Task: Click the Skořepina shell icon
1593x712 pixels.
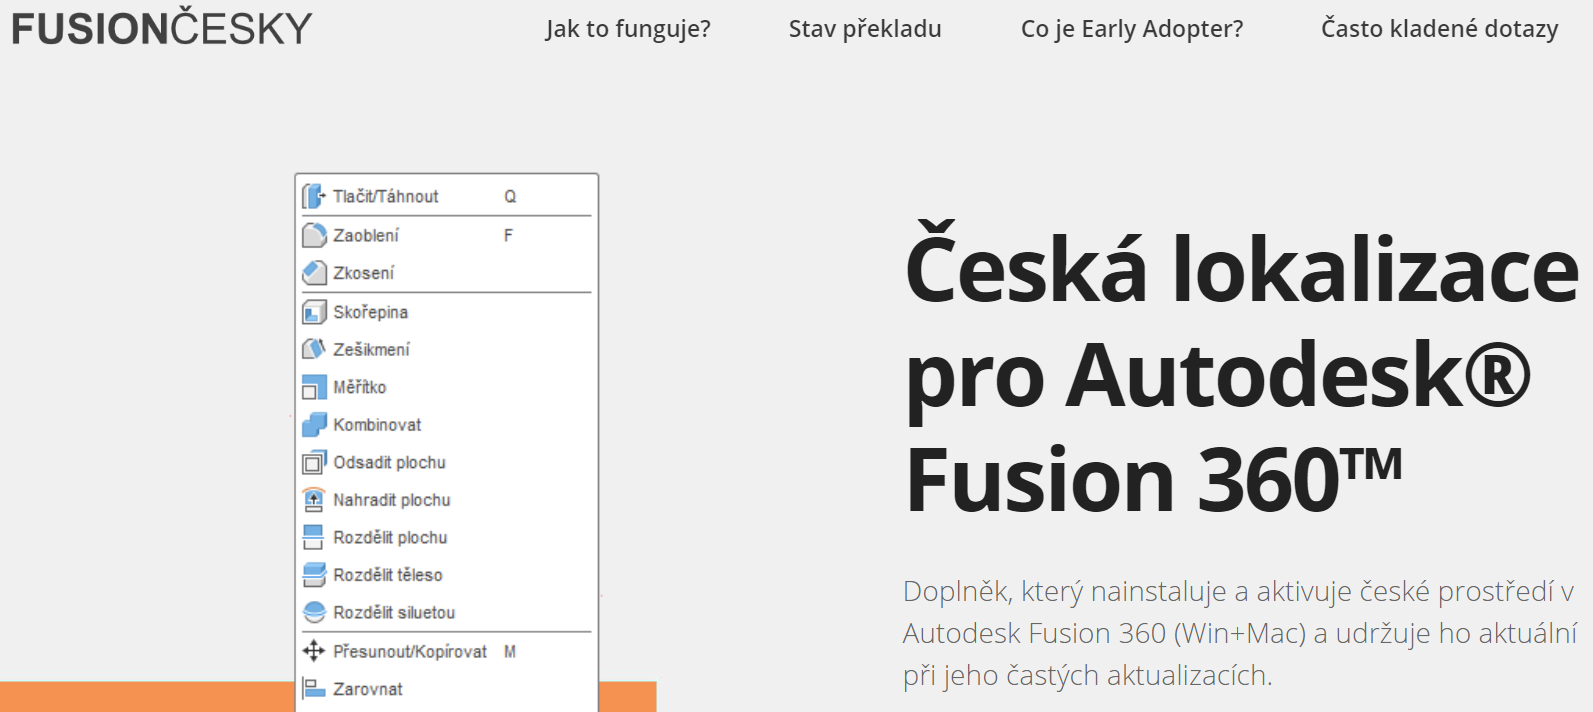Action: tap(314, 312)
